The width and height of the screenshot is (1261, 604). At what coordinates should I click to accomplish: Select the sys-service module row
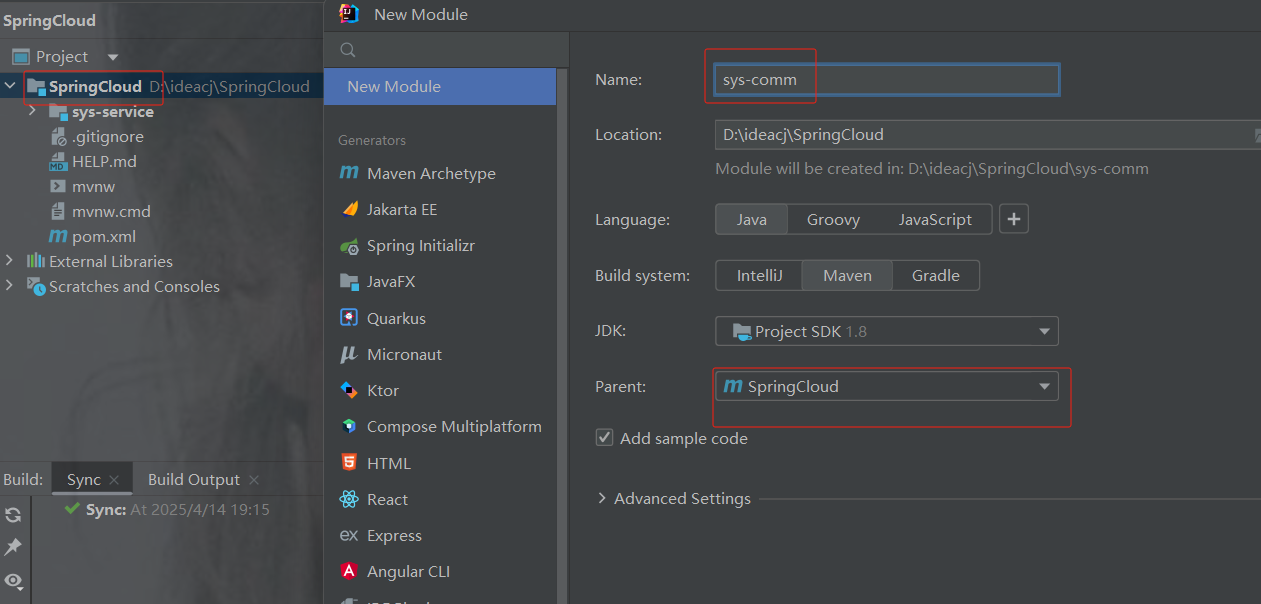point(161,111)
